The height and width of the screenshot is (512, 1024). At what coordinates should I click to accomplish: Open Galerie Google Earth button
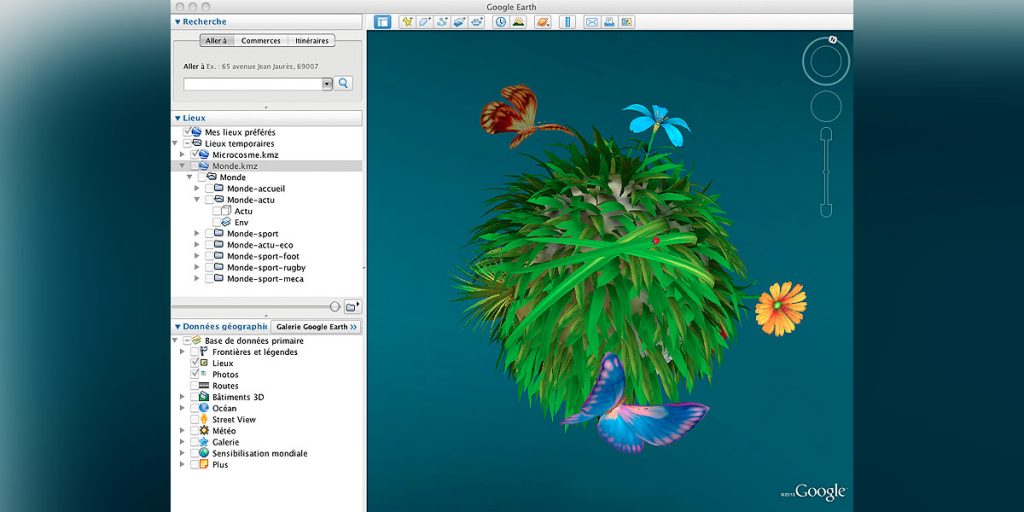coord(316,327)
